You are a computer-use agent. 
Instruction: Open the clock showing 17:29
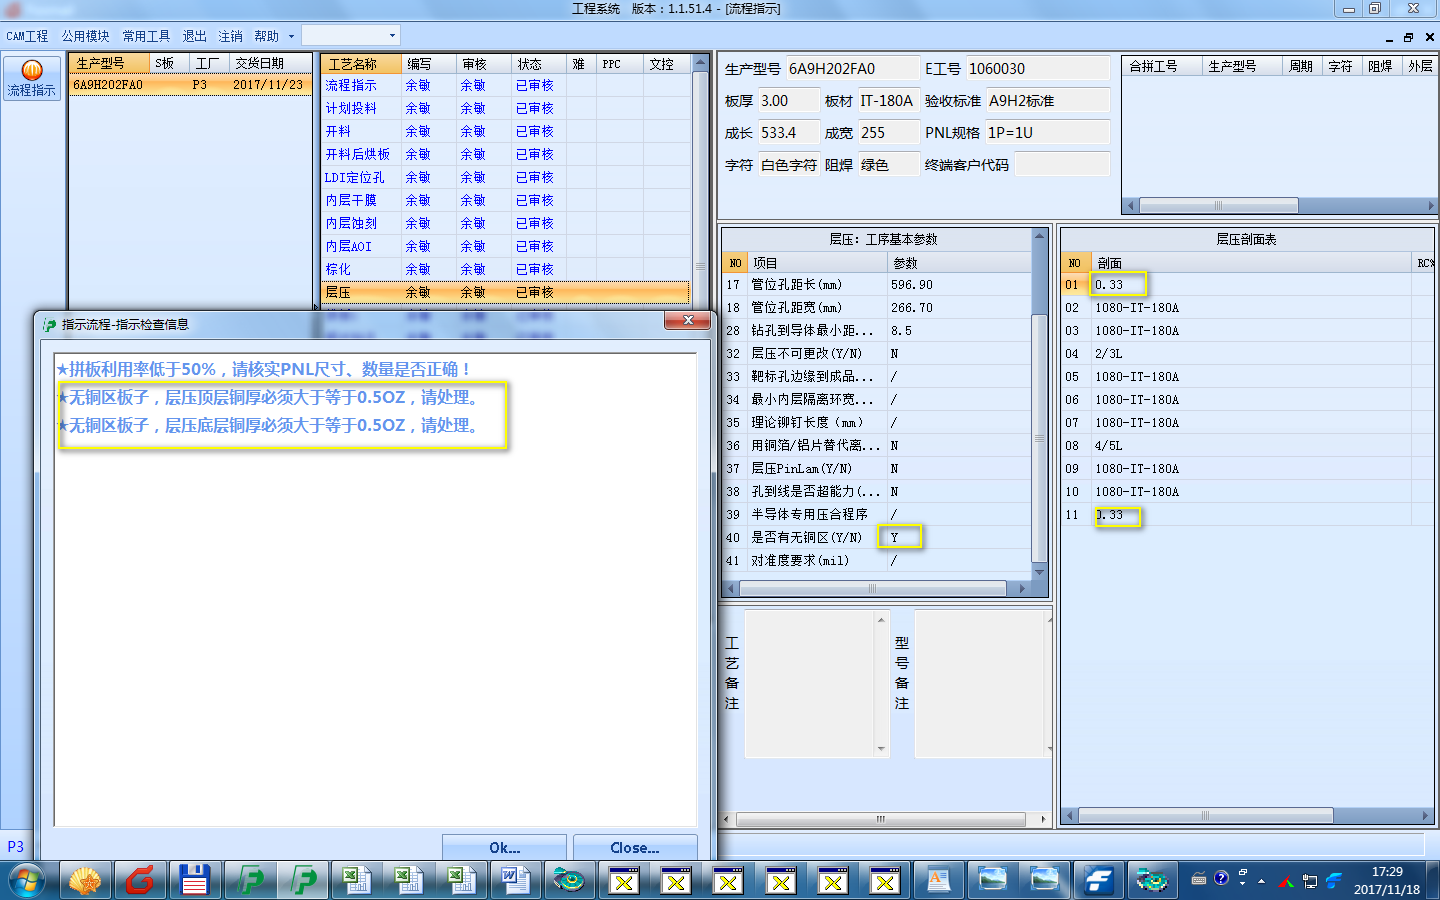[1387, 881]
